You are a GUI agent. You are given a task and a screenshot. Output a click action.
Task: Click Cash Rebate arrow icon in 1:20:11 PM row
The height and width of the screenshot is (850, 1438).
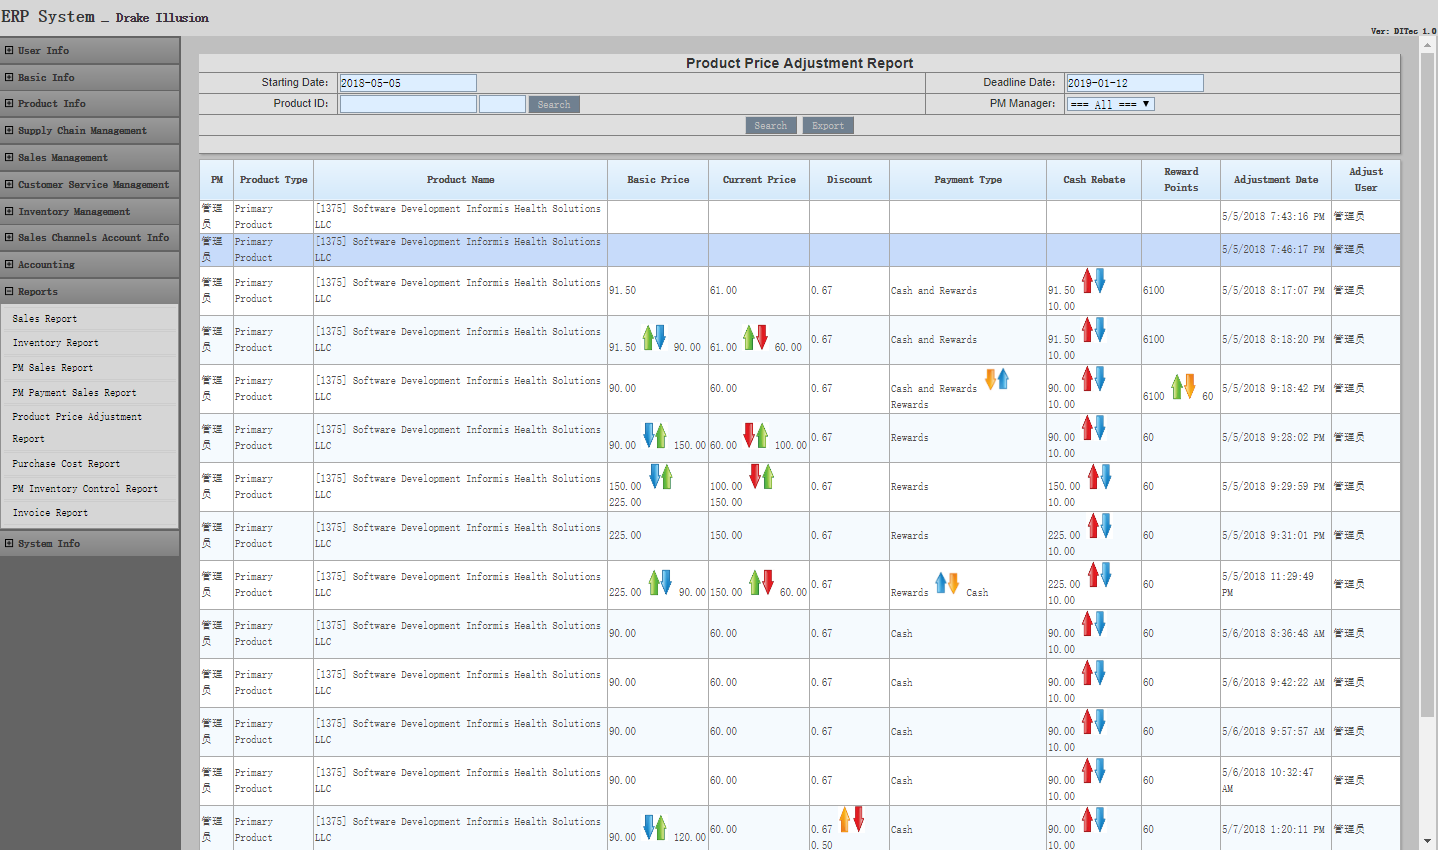[x=1094, y=819]
